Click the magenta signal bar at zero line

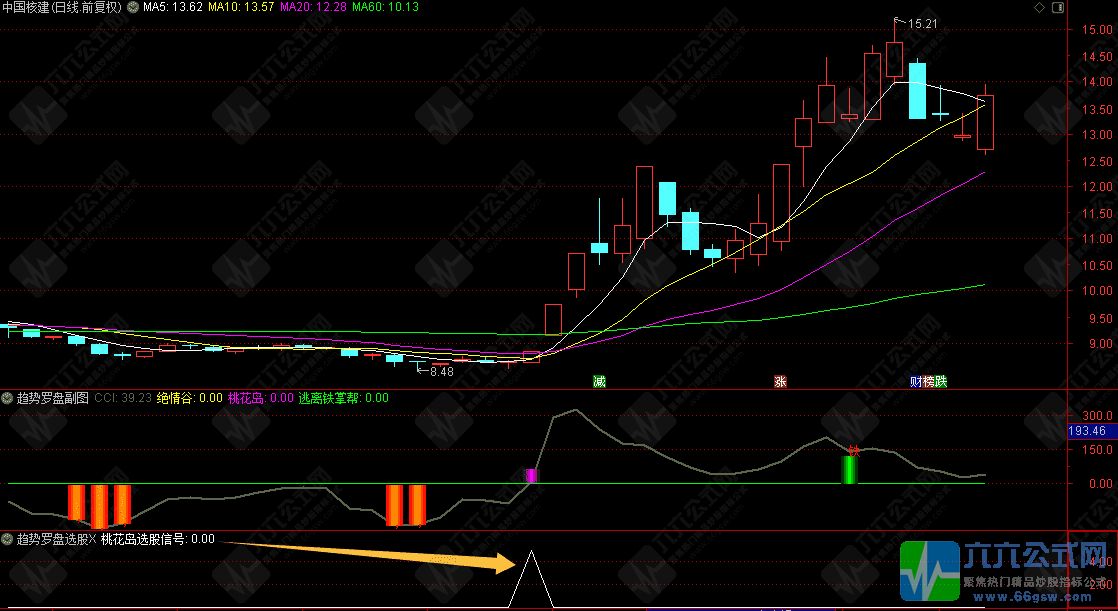click(x=531, y=476)
